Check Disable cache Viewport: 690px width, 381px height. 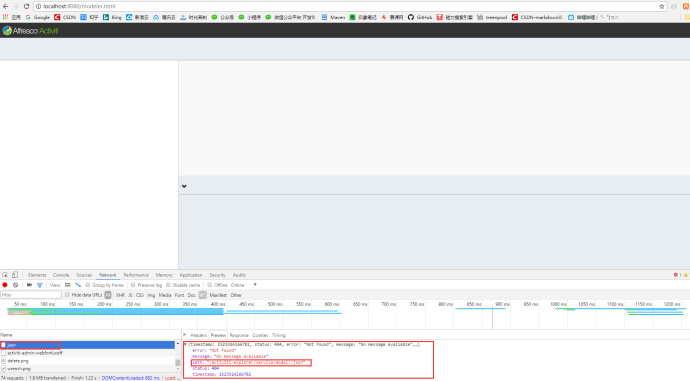pos(168,285)
